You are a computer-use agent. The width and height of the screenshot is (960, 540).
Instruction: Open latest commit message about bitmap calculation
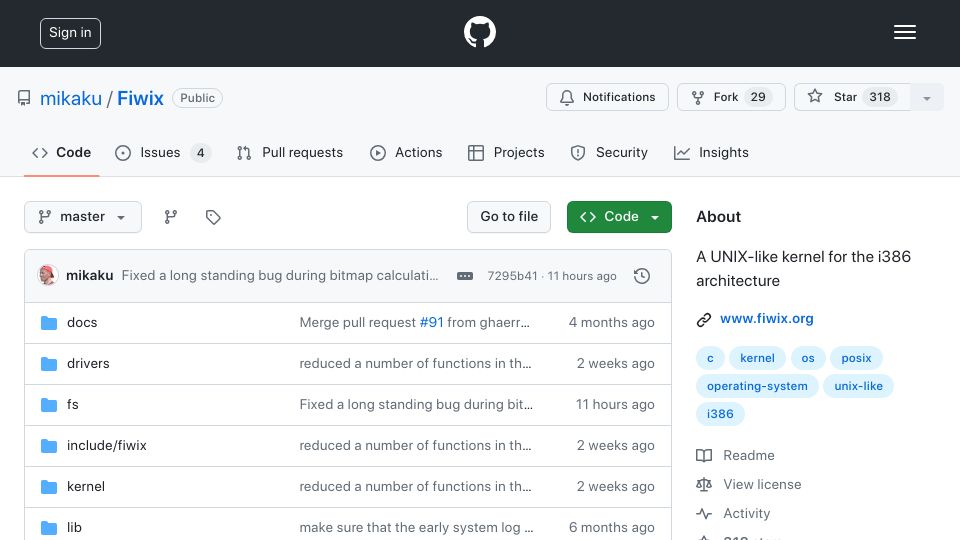[280, 276]
